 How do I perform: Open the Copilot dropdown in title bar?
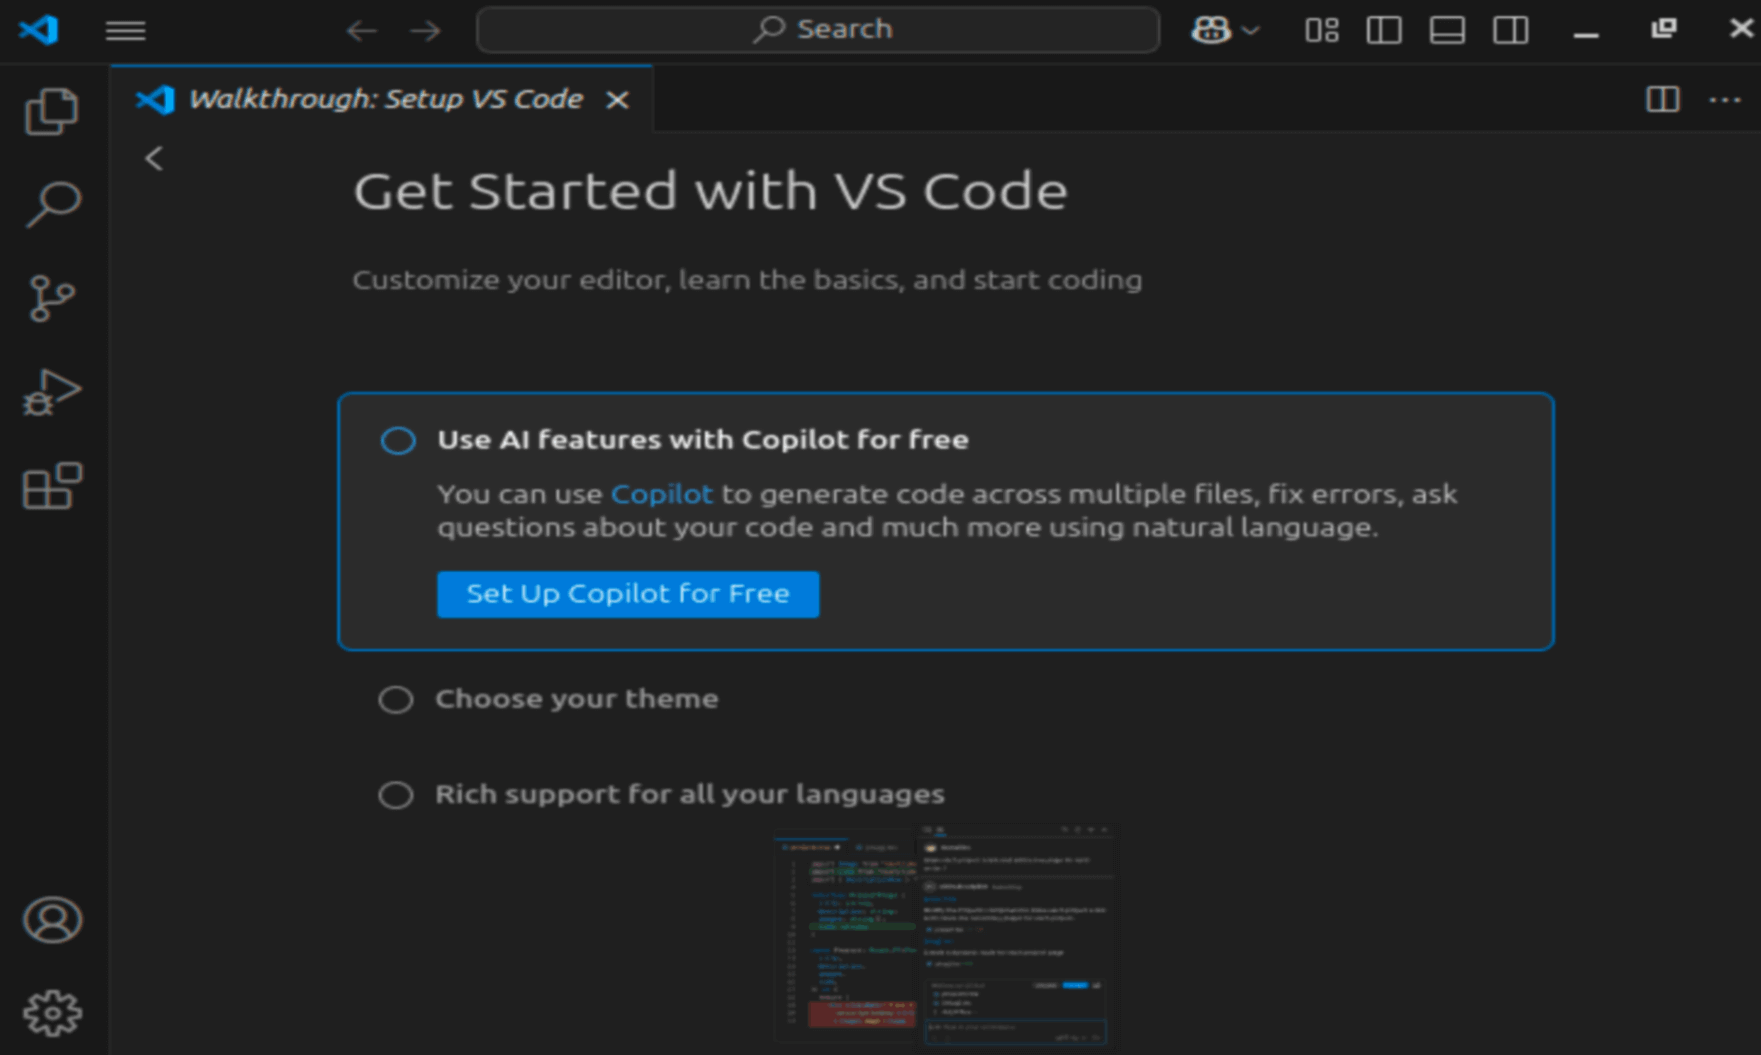coord(1250,30)
